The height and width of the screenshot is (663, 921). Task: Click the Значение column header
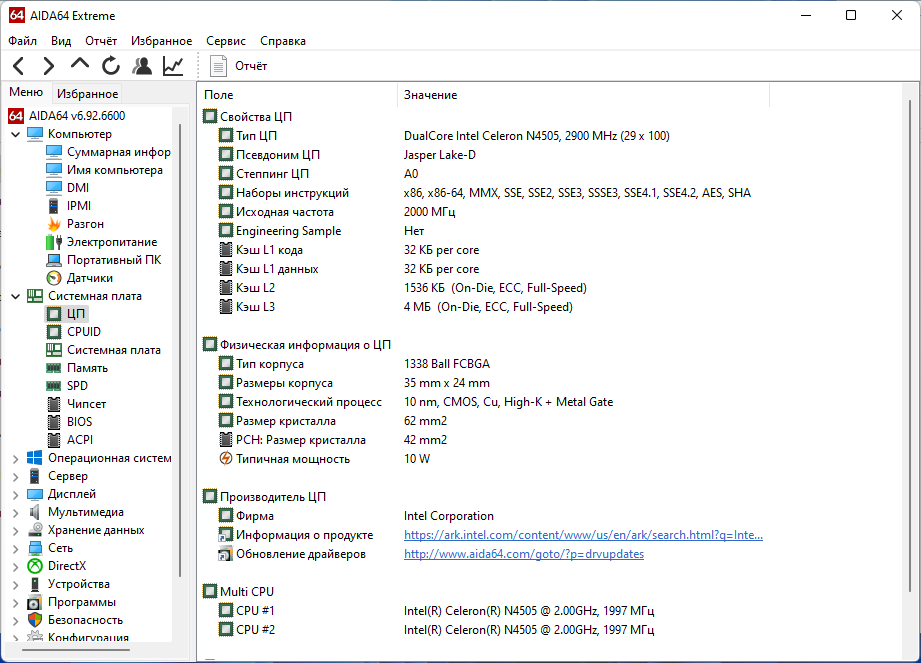tap(584, 95)
